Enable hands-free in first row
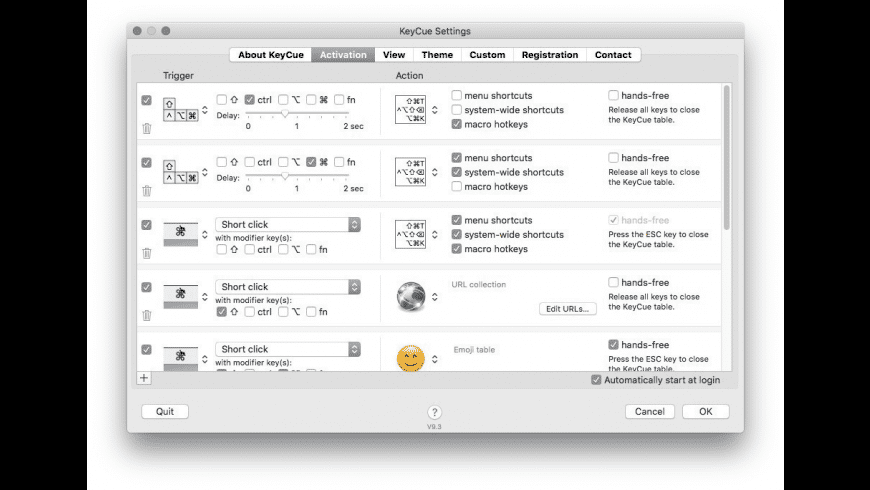 tap(613, 95)
